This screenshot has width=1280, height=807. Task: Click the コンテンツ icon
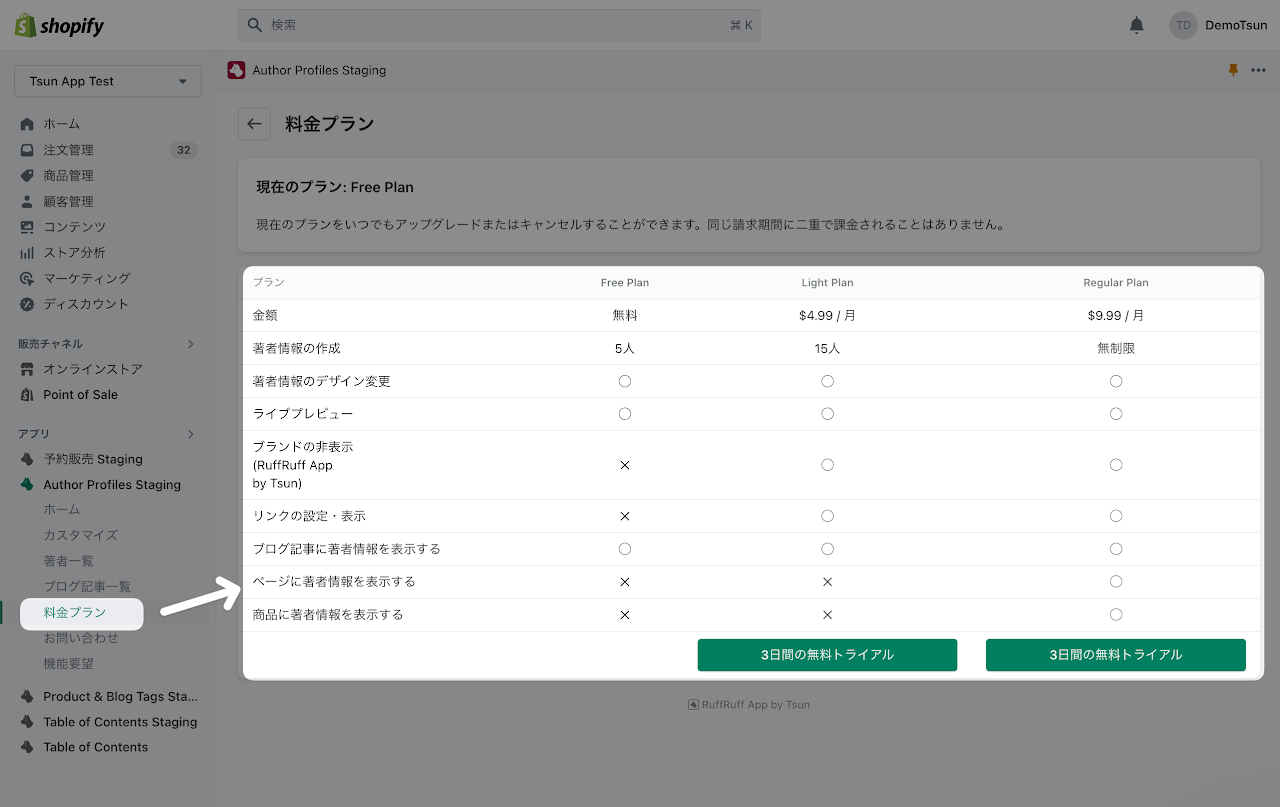coord(27,227)
